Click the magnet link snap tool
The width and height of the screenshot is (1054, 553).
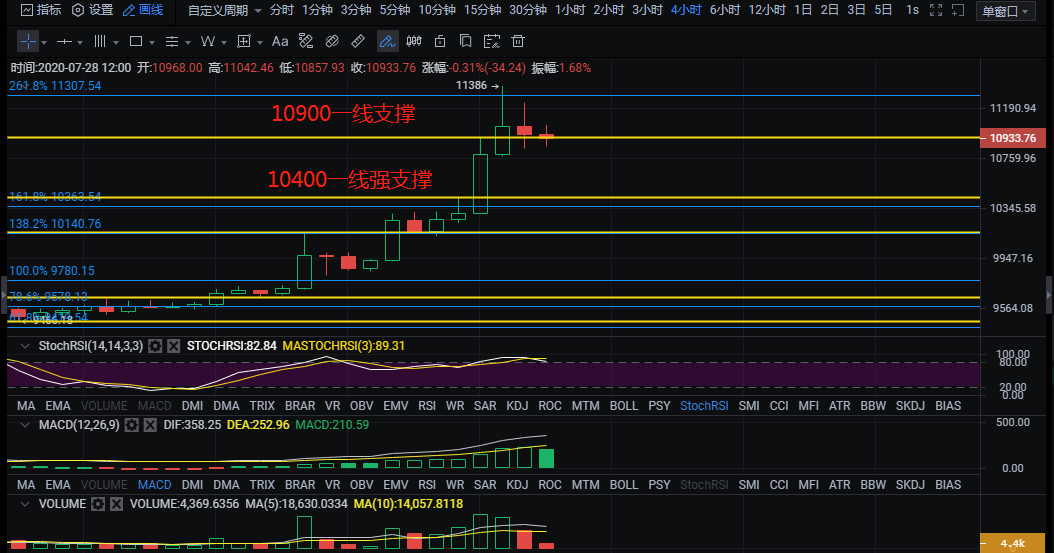332,42
